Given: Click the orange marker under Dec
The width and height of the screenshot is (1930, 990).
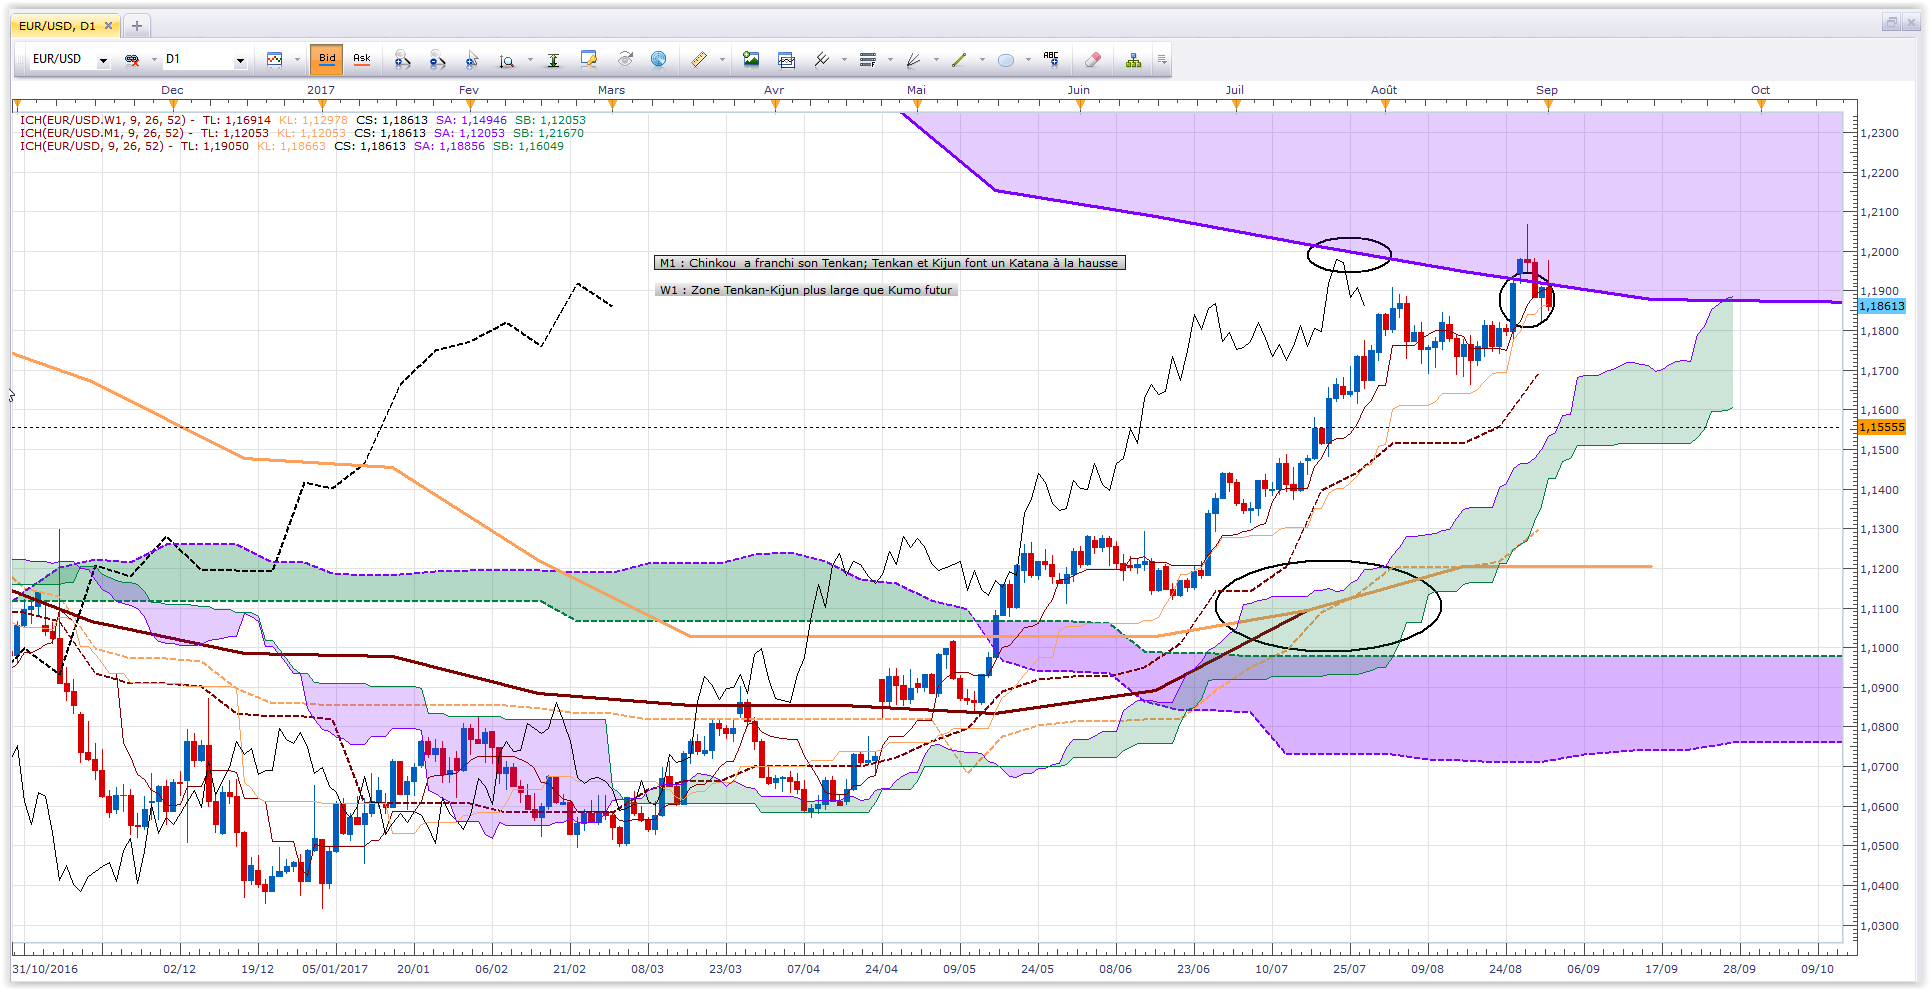Looking at the screenshot, I should [172, 104].
